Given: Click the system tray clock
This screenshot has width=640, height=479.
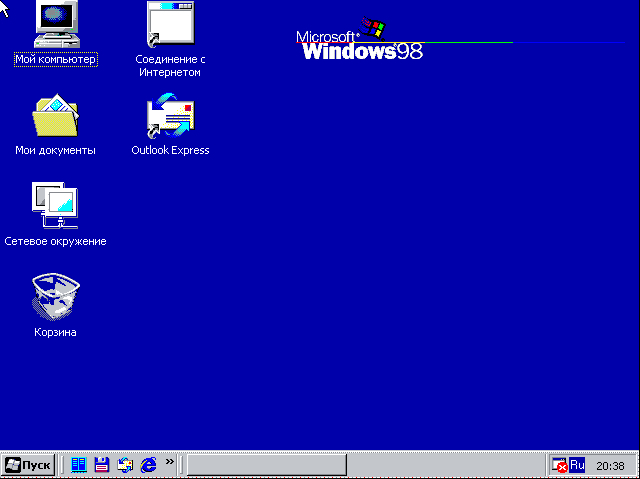Looking at the screenshot, I should click(x=610, y=466).
